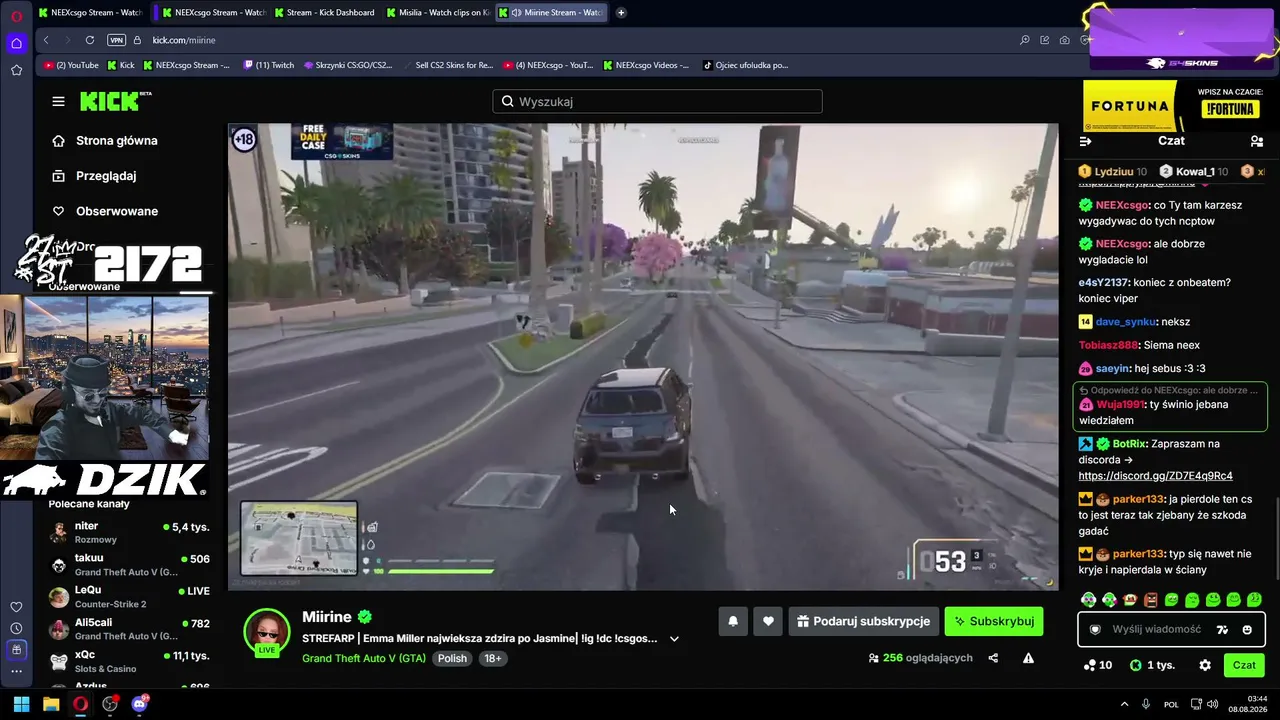Click the kick.com/miirine address bar
Viewport: 1280px width, 720px height.
[x=184, y=40]
